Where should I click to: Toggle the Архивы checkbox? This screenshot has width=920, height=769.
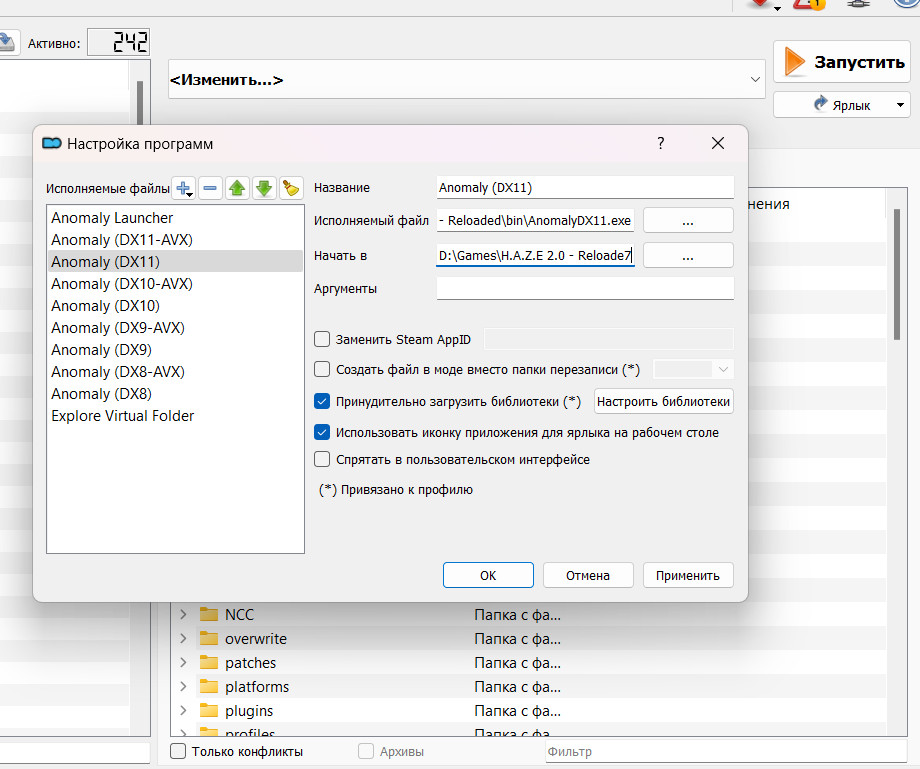click(366, 751)
